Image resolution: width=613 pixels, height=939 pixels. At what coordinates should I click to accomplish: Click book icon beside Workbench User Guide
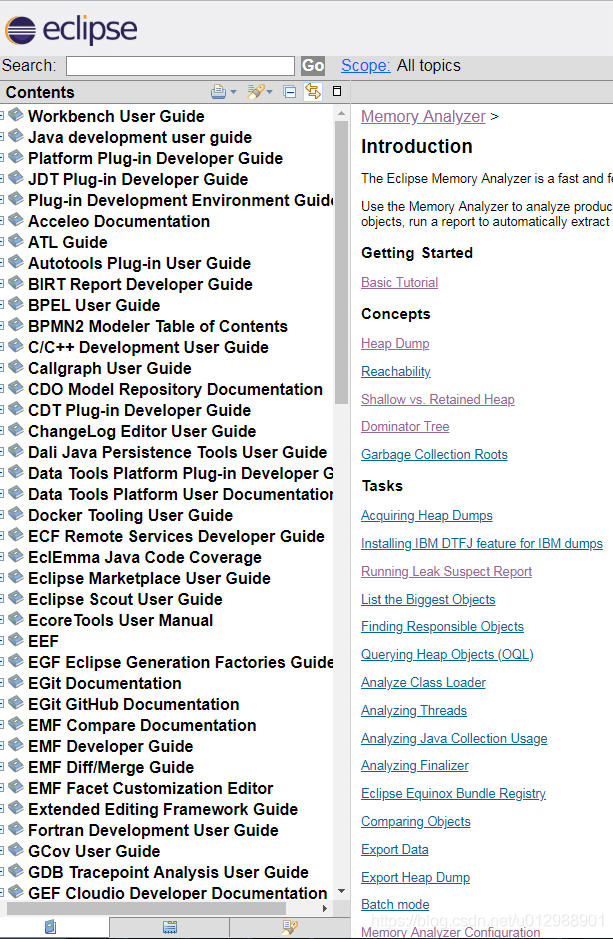coord(16,114)
